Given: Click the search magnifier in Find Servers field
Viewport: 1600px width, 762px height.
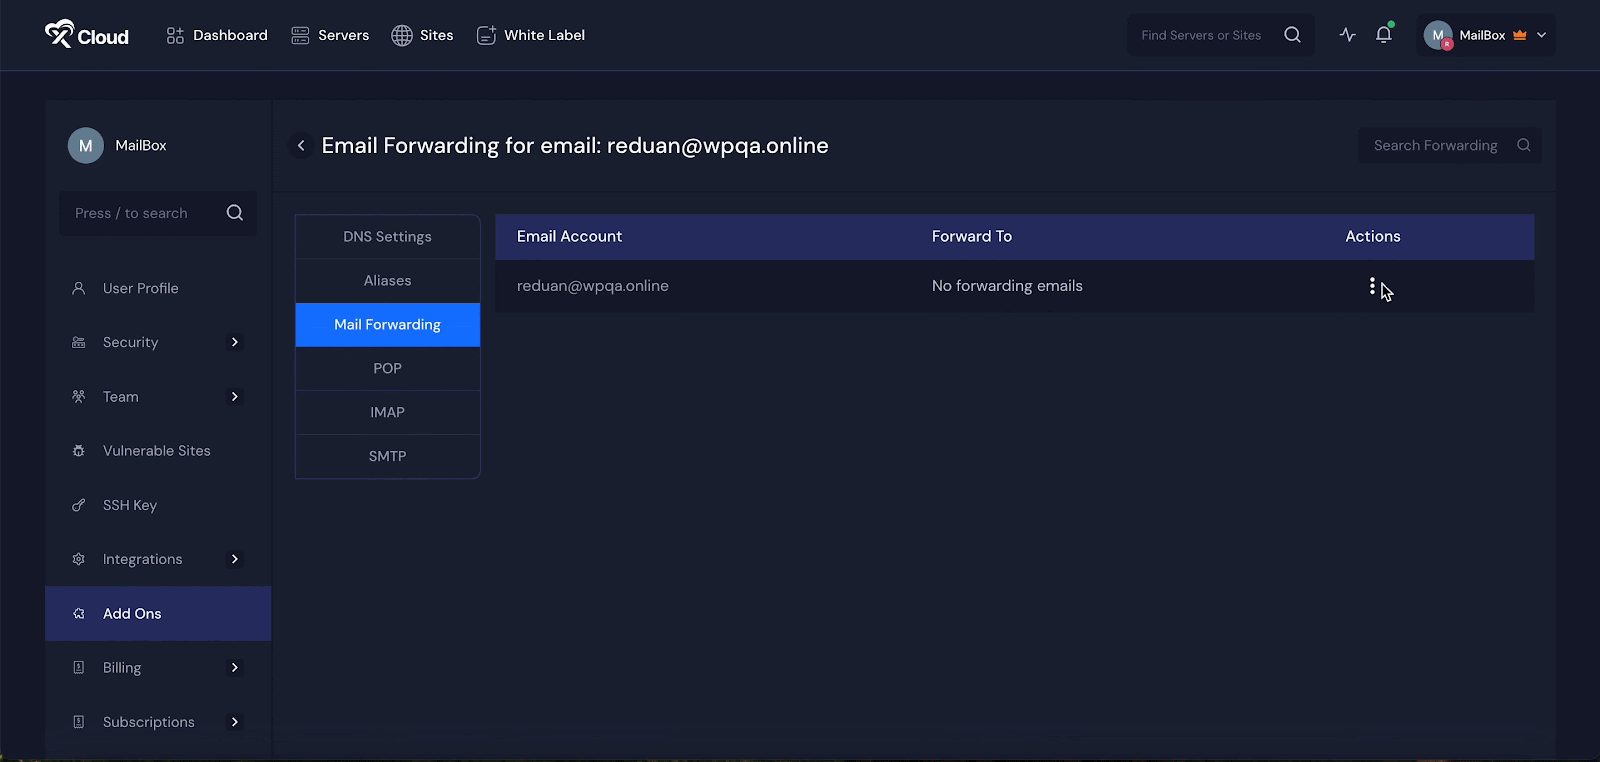Looking at the screenshot, I should 1292,35.
